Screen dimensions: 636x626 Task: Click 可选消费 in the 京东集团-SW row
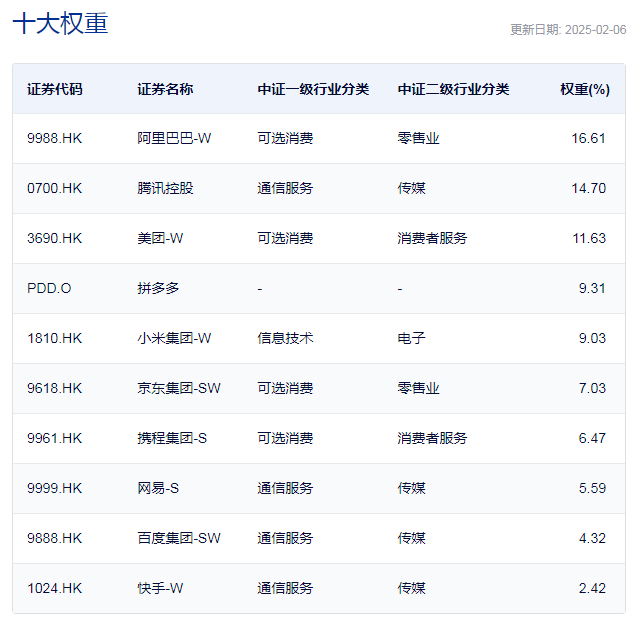285,388
